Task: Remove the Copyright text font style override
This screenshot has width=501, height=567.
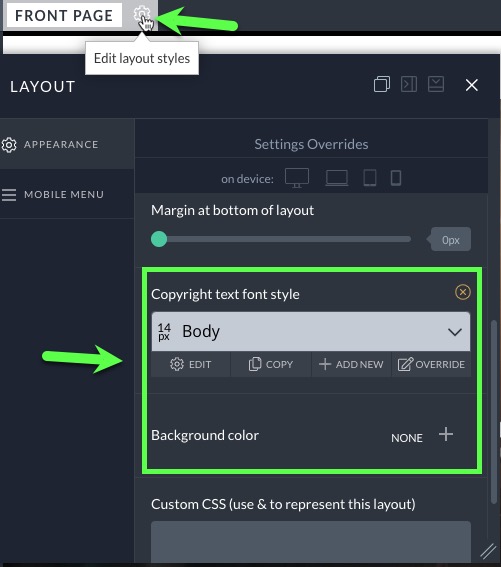Action: pyautogui.click(x=463, y=292)
